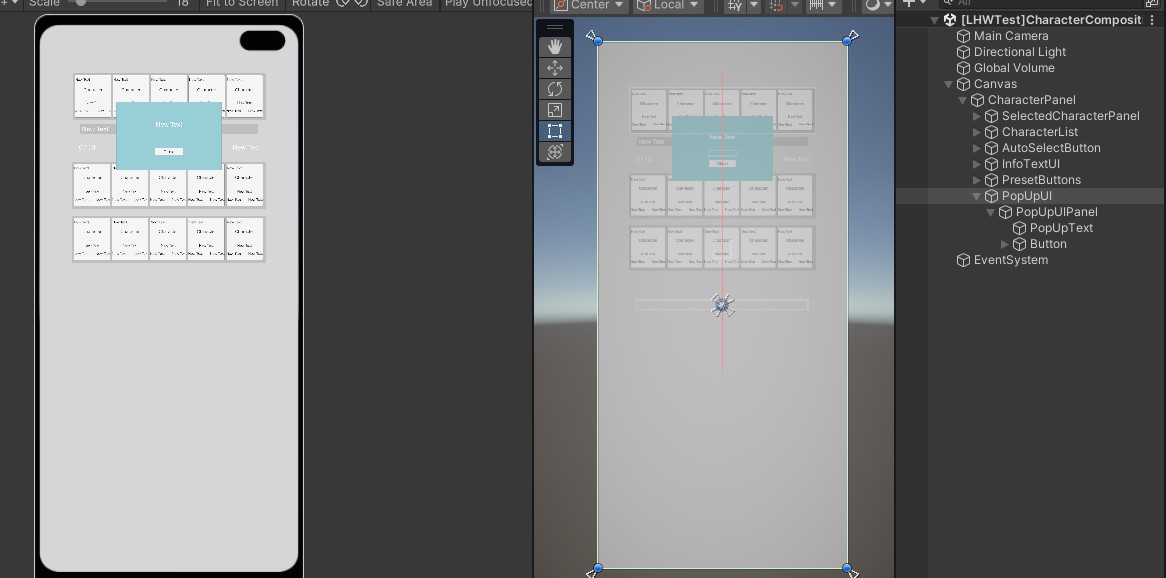The width and height of the screenshot is (1166, 578).
Task: Click the Main Camera cube icon
Action: [x=963, y=36]
